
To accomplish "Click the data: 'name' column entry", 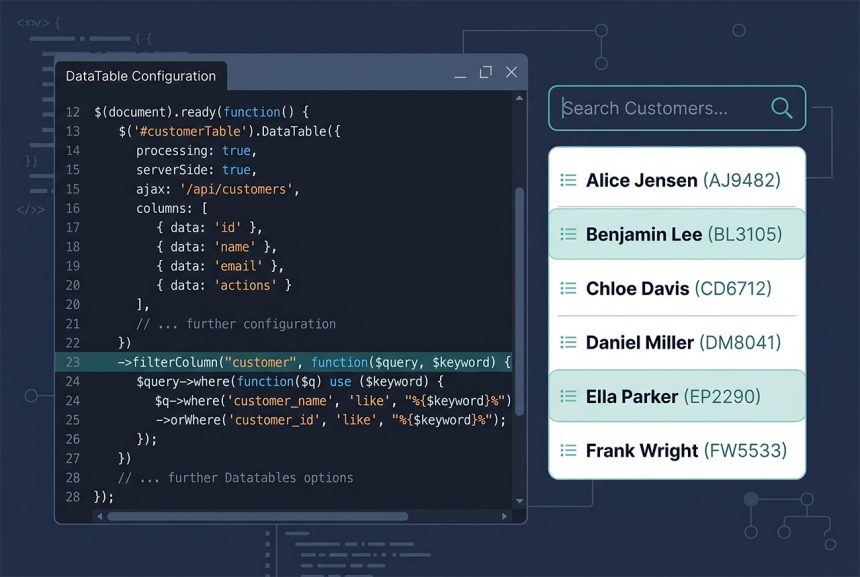I will click(x=217, y=247).
